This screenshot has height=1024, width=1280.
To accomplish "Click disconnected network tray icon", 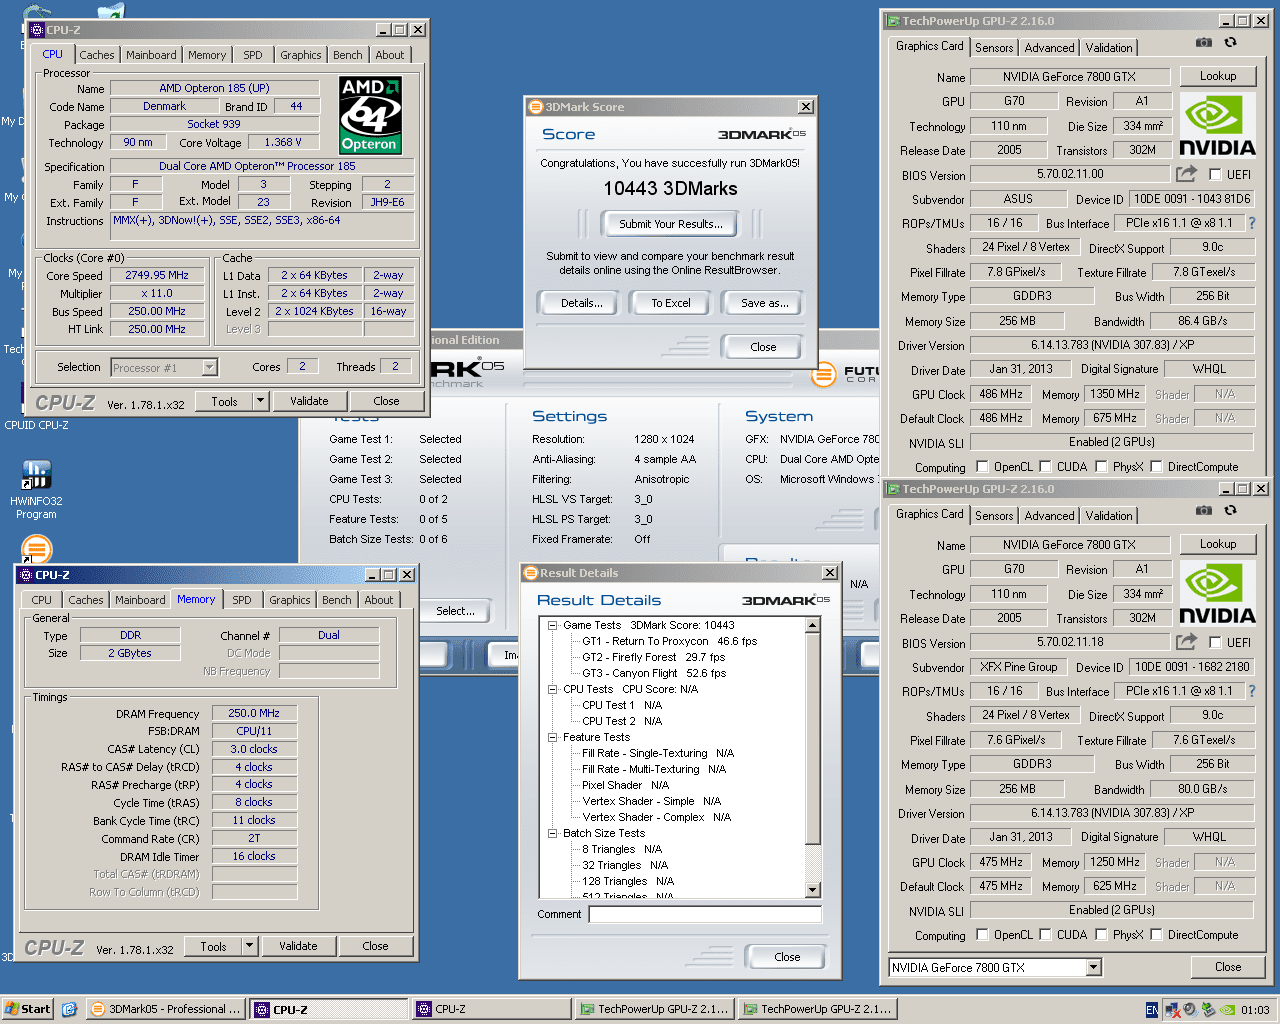I will click(x=1172, y=1010).
